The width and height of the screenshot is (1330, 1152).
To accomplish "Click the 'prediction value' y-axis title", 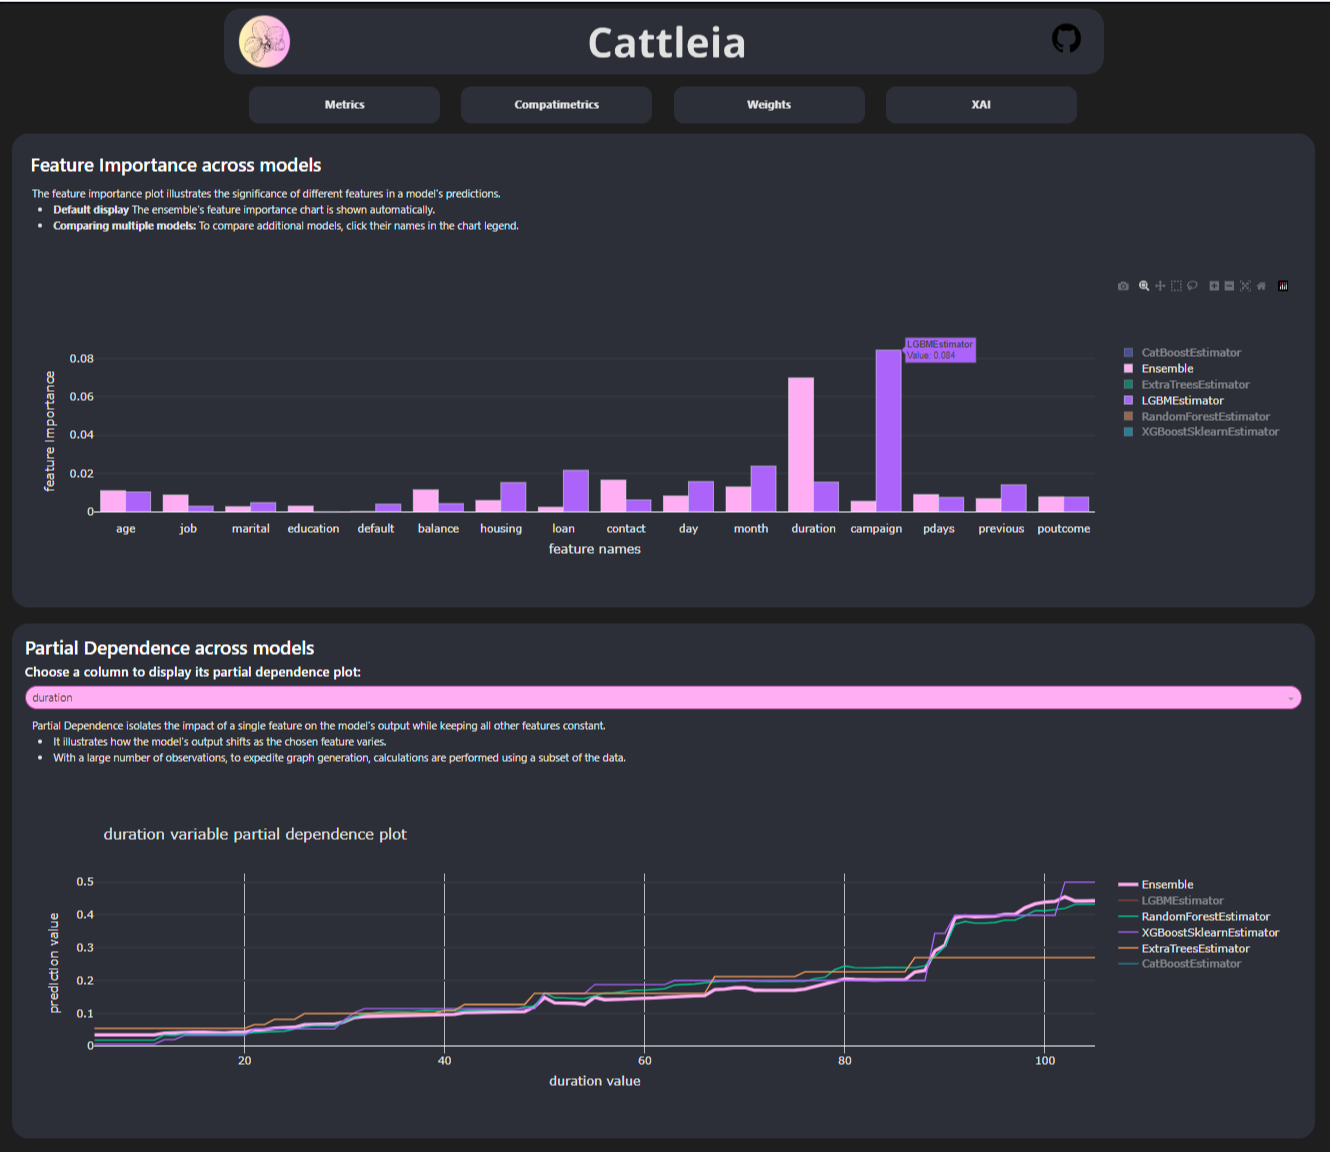I will [54, 962].
